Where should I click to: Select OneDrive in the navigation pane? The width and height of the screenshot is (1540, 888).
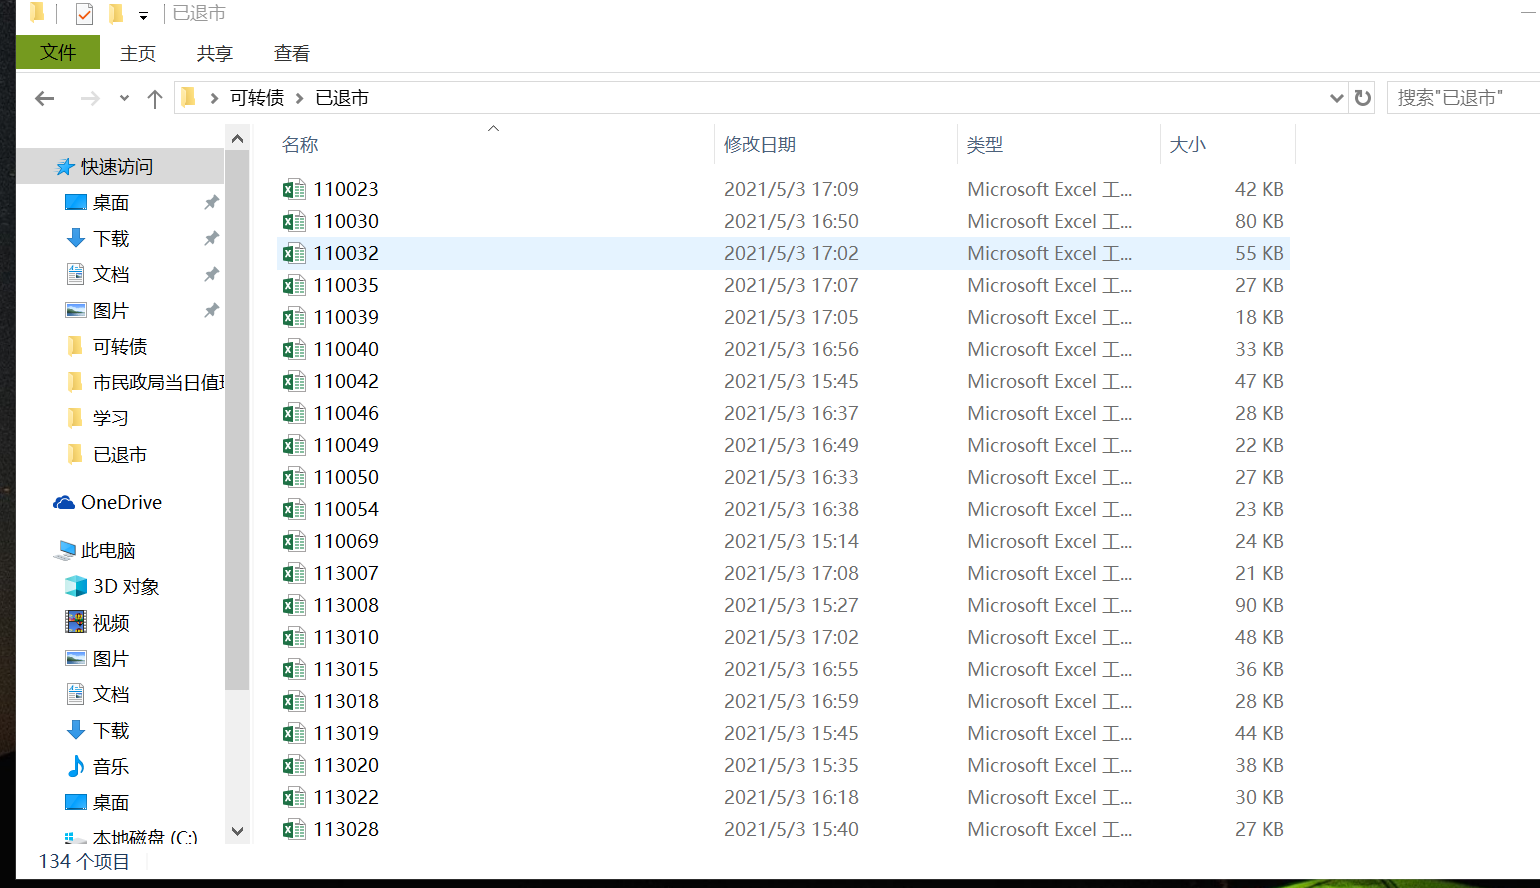click(121, 503)
